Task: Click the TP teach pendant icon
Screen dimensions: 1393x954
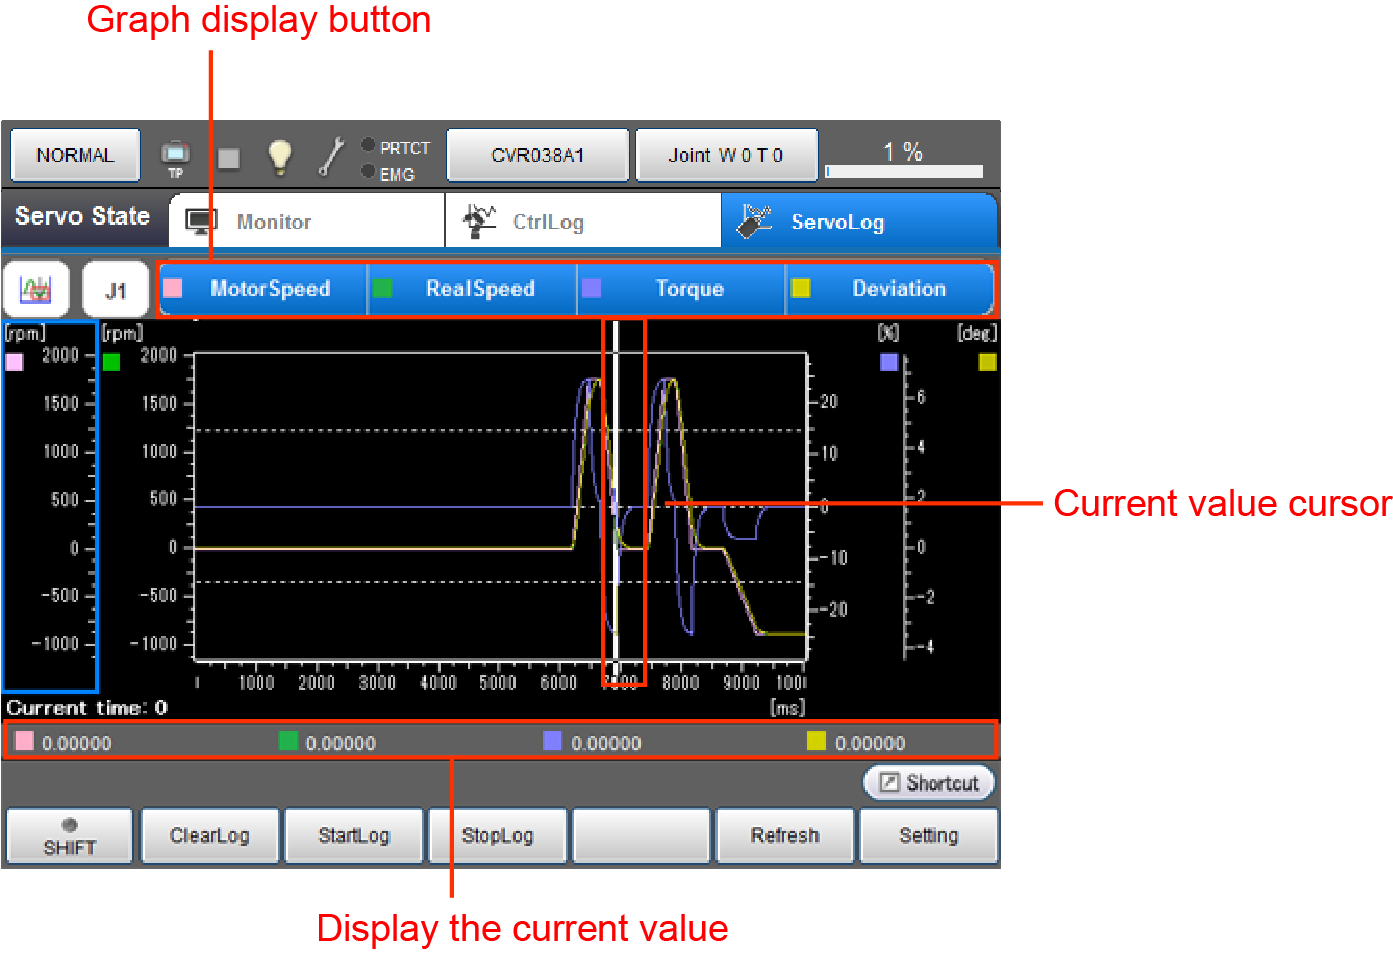Action: [175, 157]
